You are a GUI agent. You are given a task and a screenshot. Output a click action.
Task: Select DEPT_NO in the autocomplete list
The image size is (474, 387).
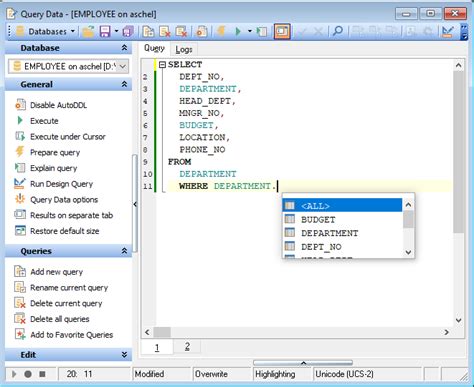[x=342, y=247]
